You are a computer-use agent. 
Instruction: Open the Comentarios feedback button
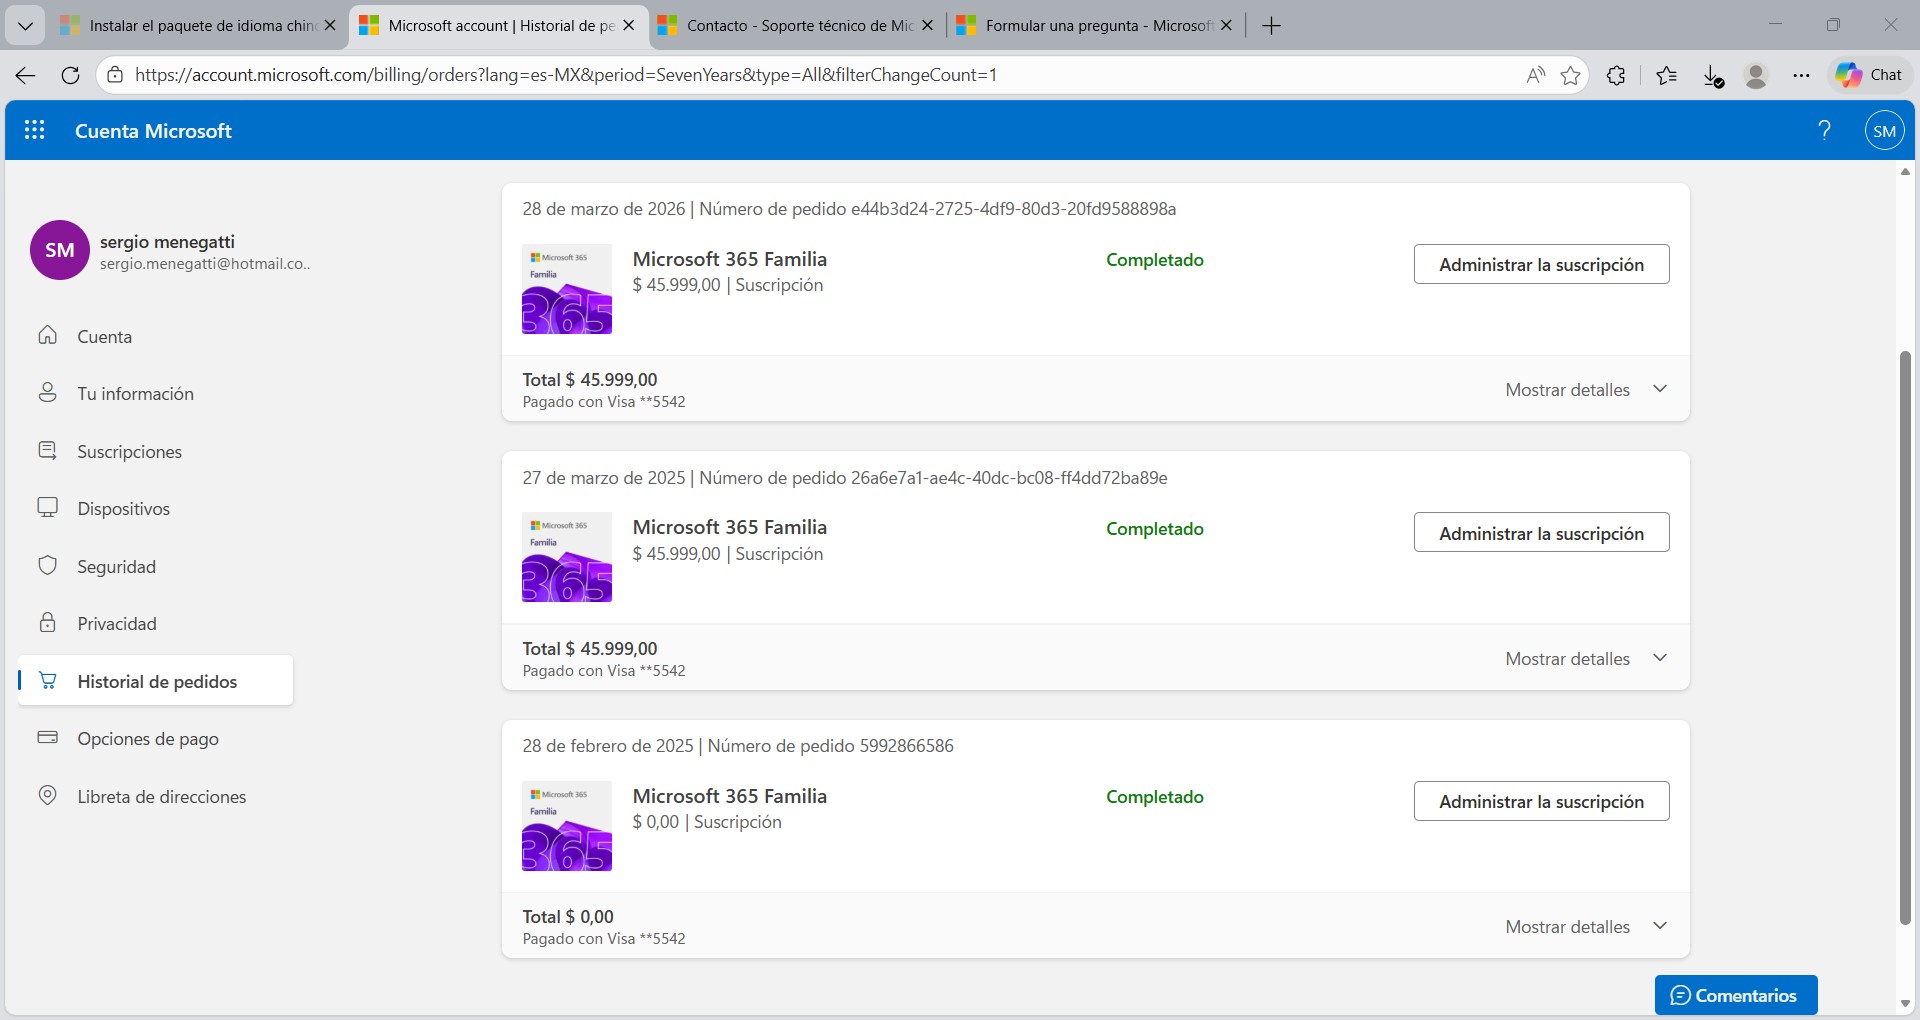1736,995
